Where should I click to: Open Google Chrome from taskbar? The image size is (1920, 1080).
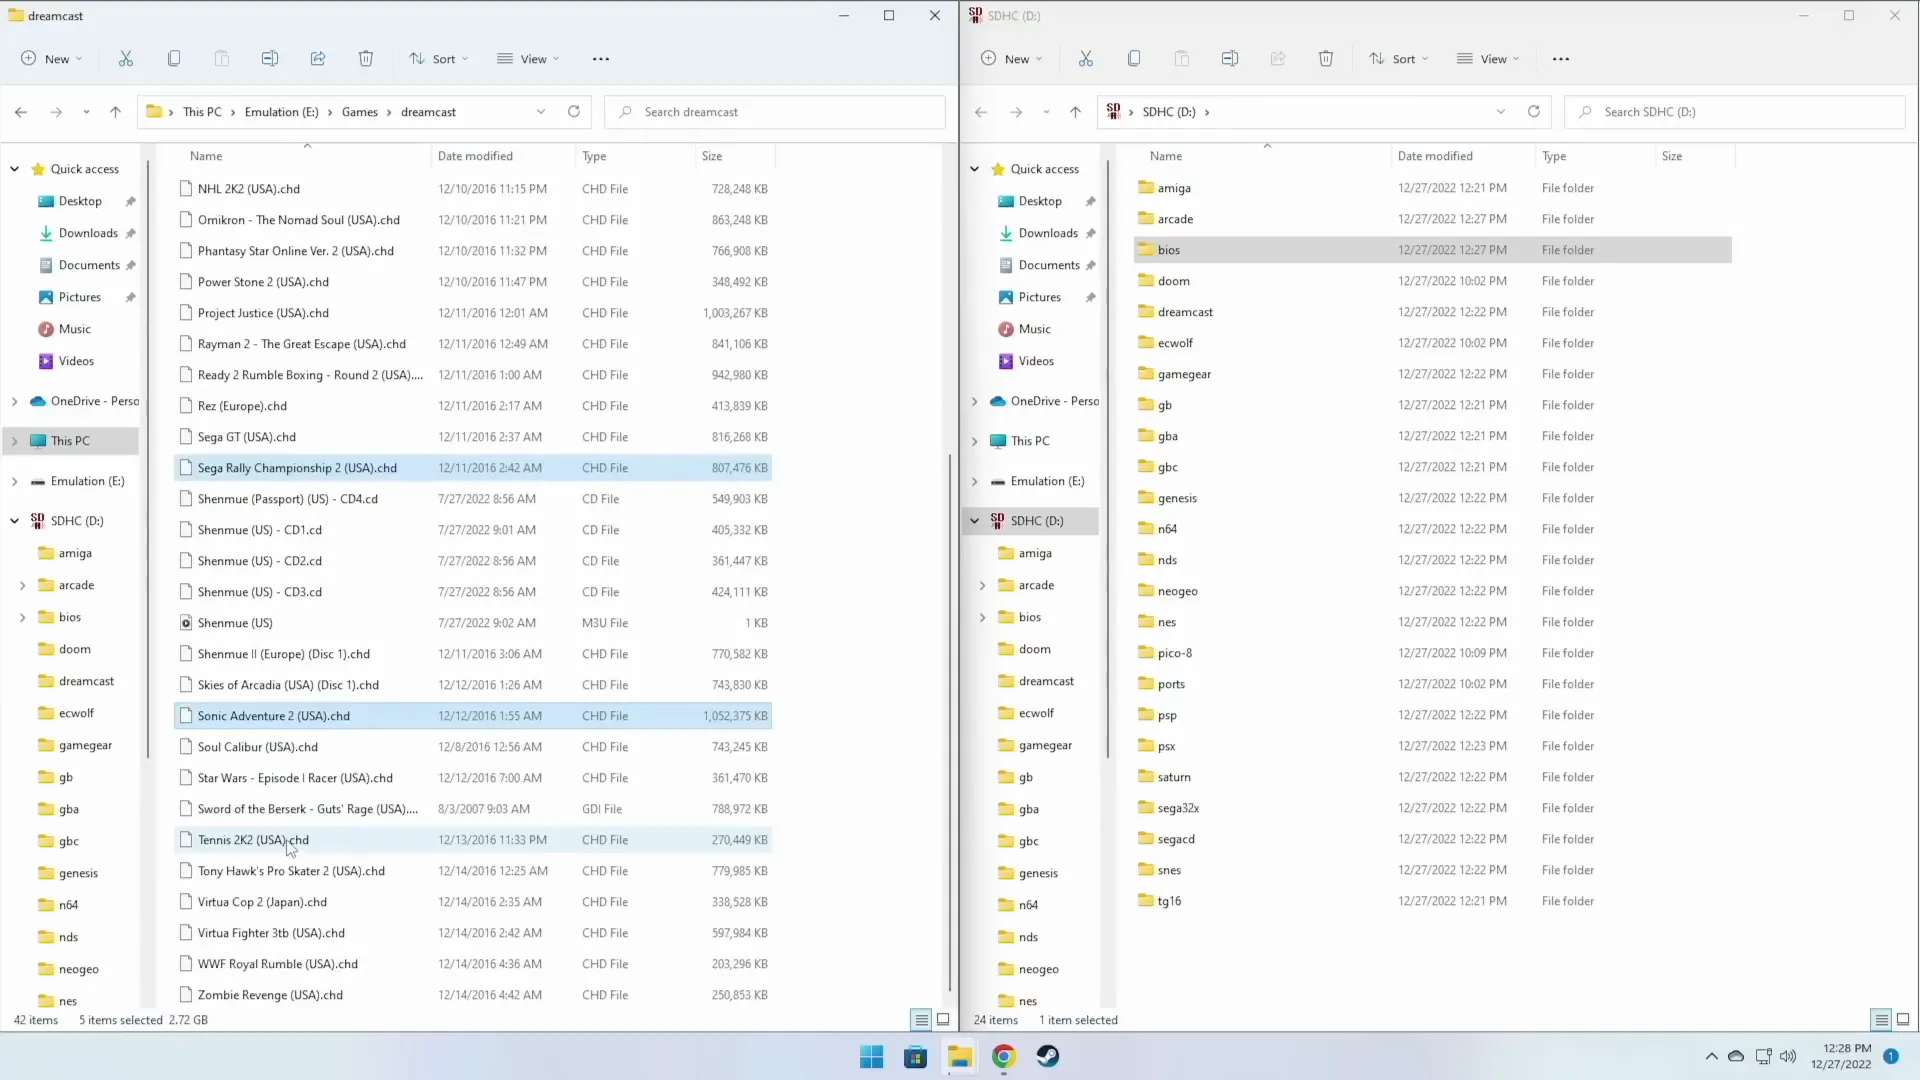tap(1004, 1056)
